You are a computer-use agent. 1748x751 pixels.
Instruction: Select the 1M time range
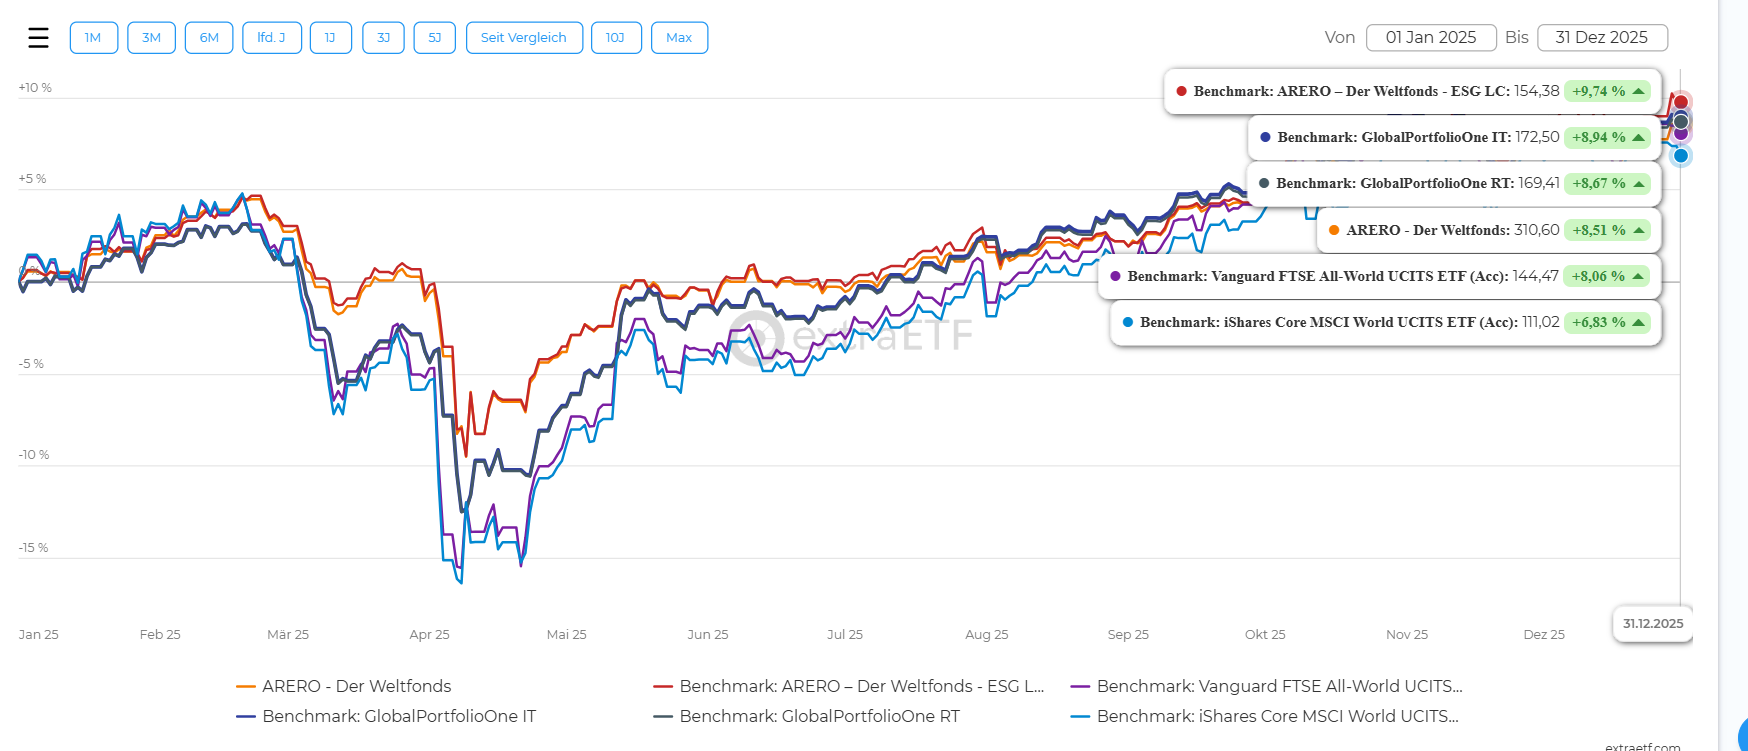tap(93, 38)
